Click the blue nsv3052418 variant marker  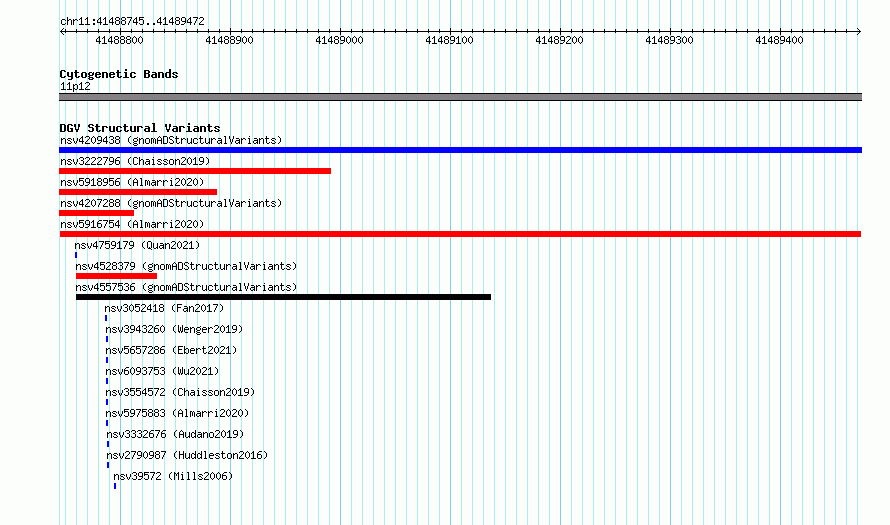click(x=106, y=318)
